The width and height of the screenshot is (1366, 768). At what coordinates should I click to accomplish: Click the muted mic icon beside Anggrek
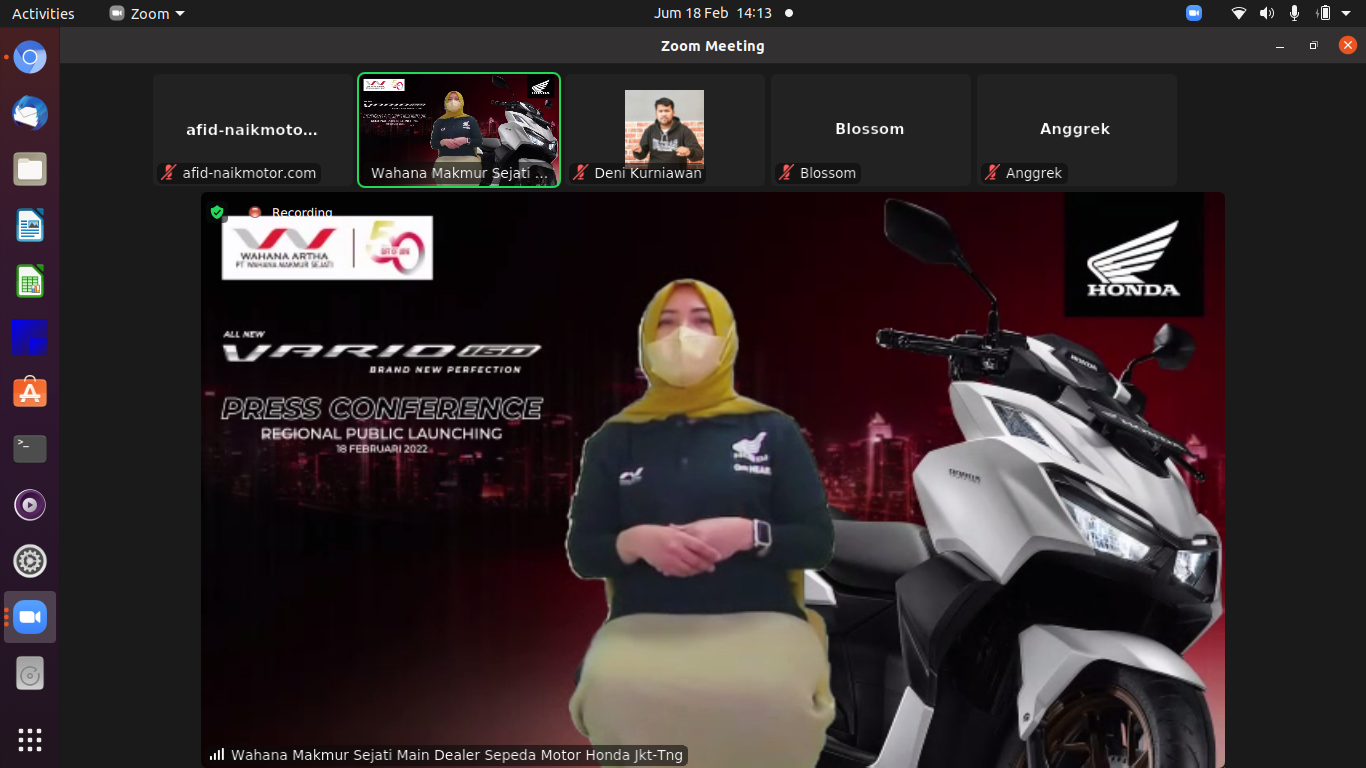[x=992, y=173]
